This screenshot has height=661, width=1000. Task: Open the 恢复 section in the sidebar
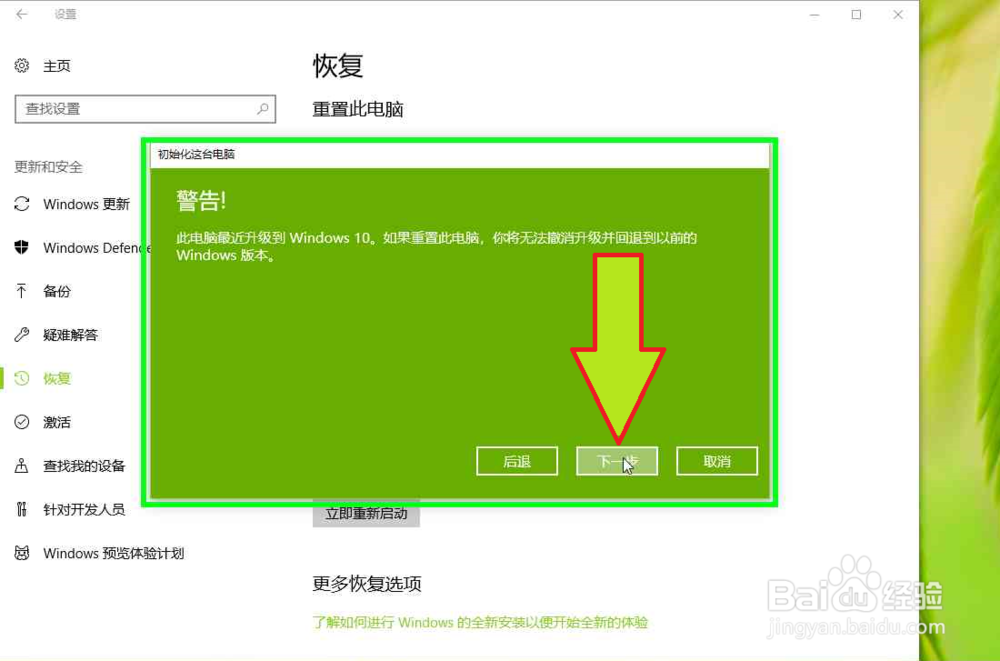point(55,378)
